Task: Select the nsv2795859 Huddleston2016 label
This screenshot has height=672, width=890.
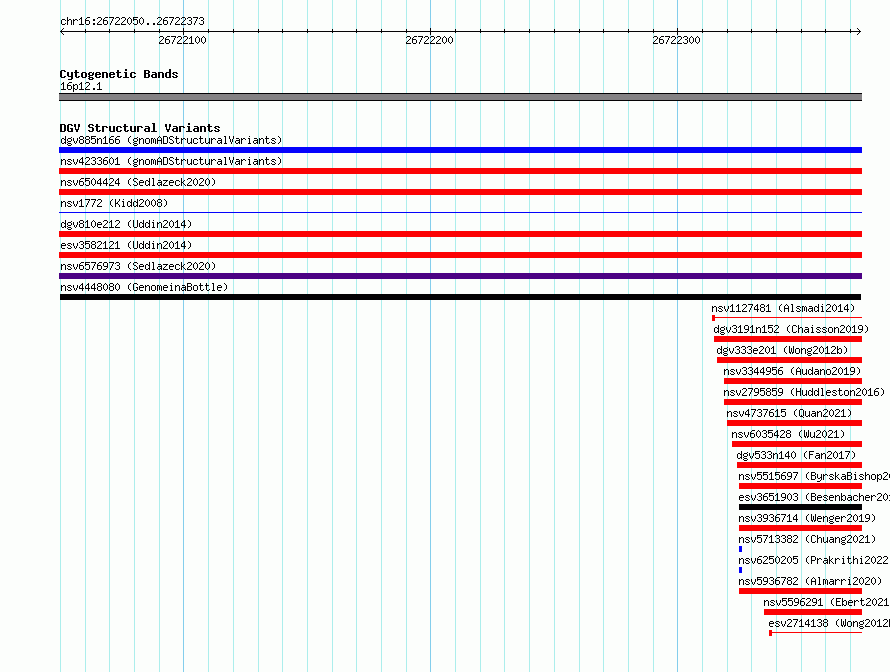Action: pos(804,392)
